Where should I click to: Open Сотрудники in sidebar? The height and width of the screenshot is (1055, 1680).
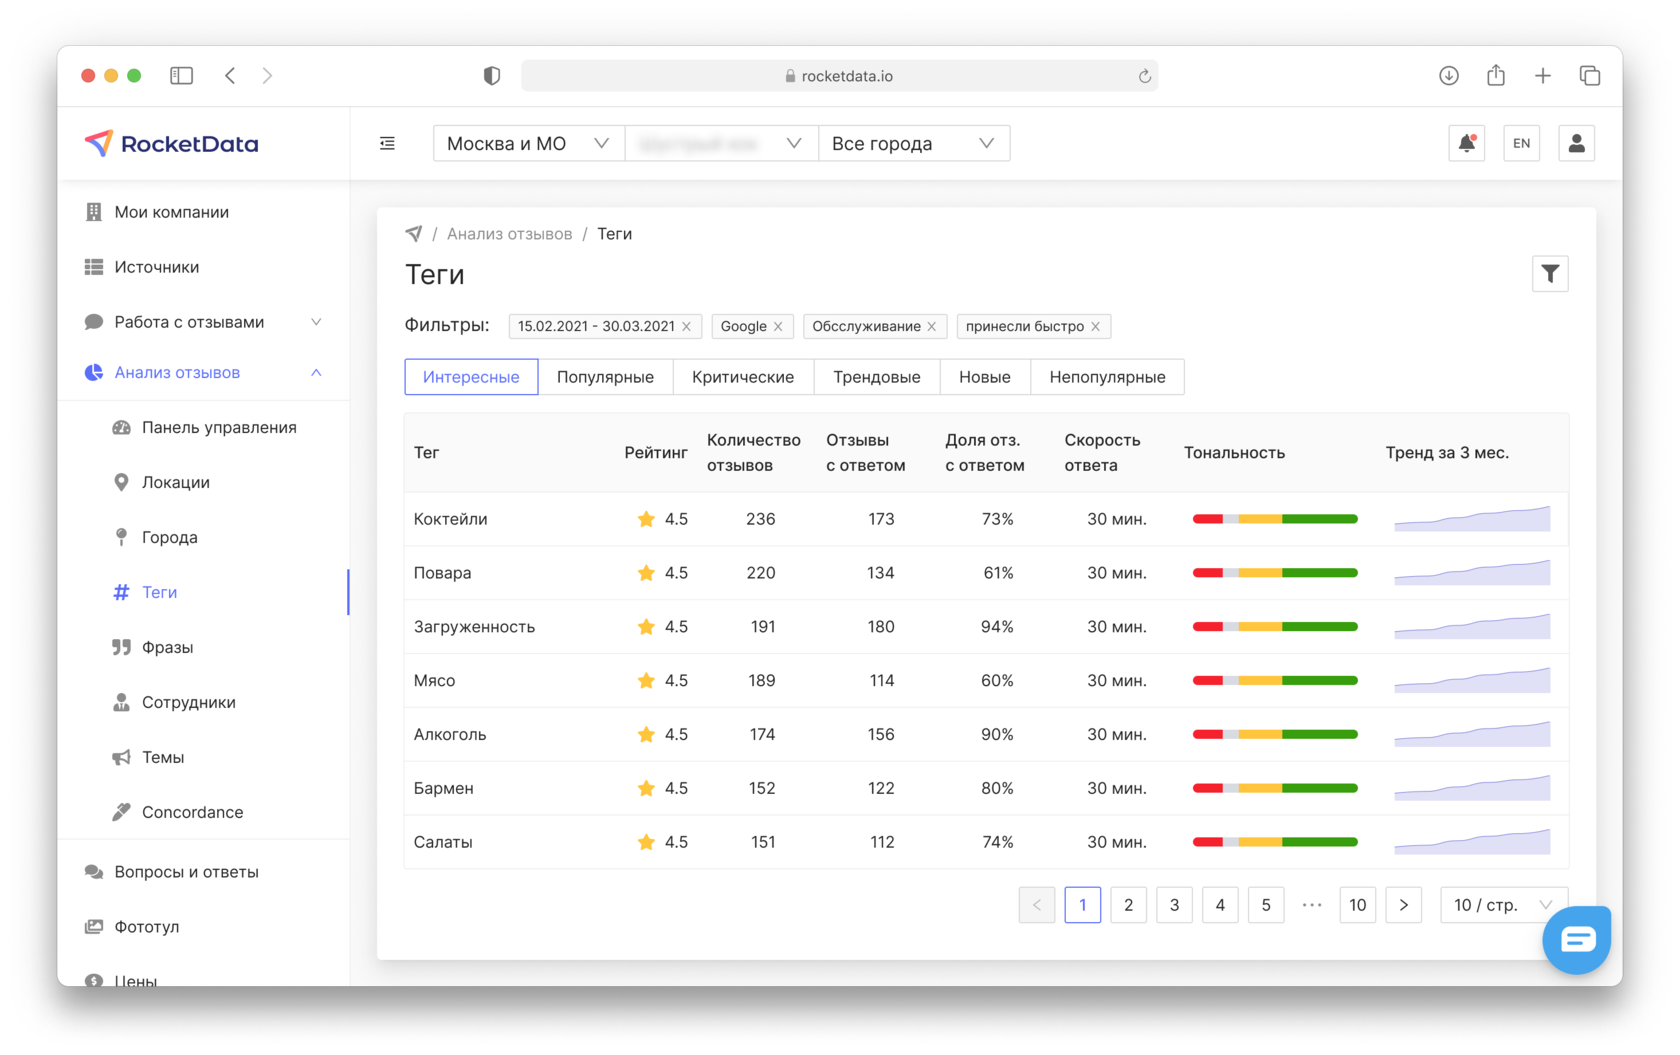(x=204, y=702)
